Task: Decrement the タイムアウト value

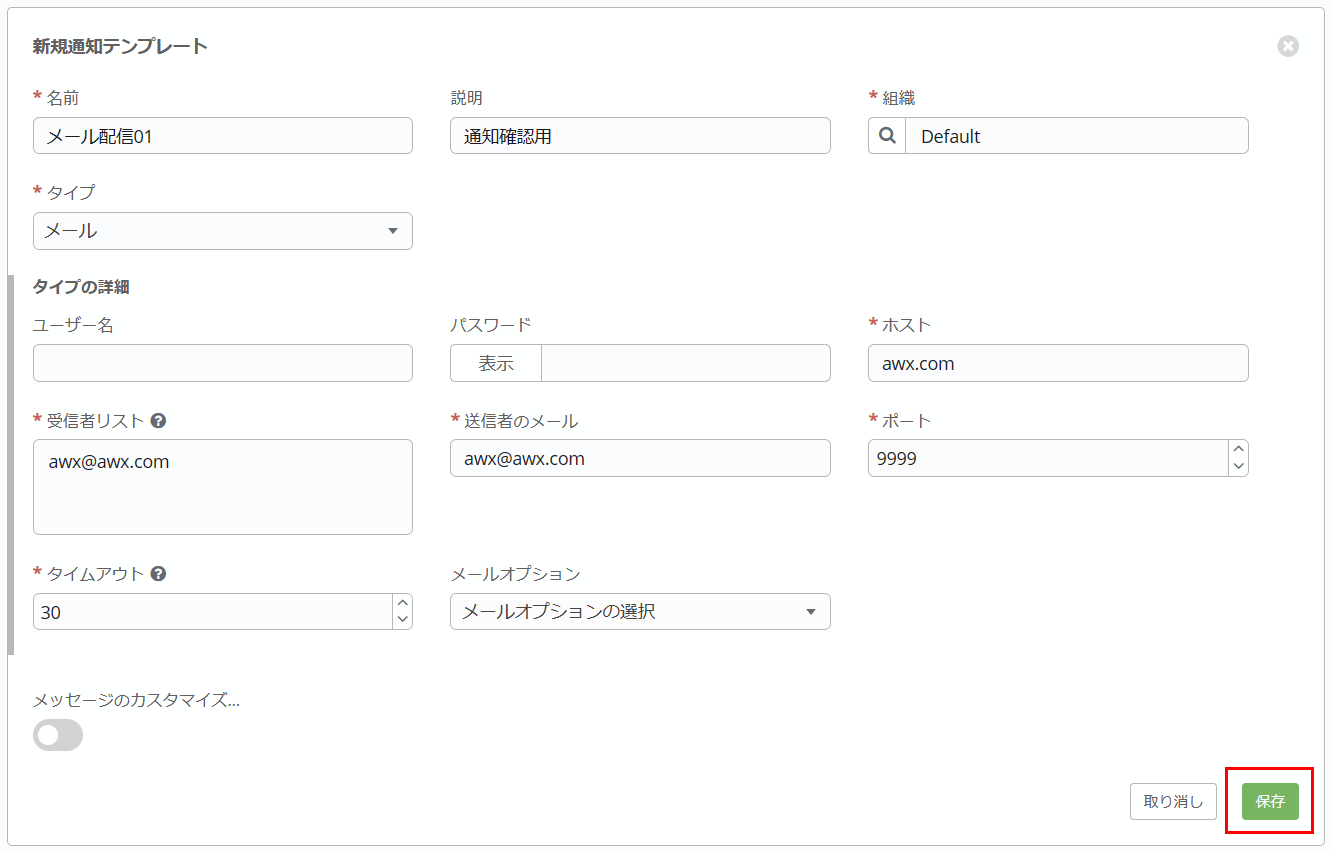Action: [x=403, y=618]
